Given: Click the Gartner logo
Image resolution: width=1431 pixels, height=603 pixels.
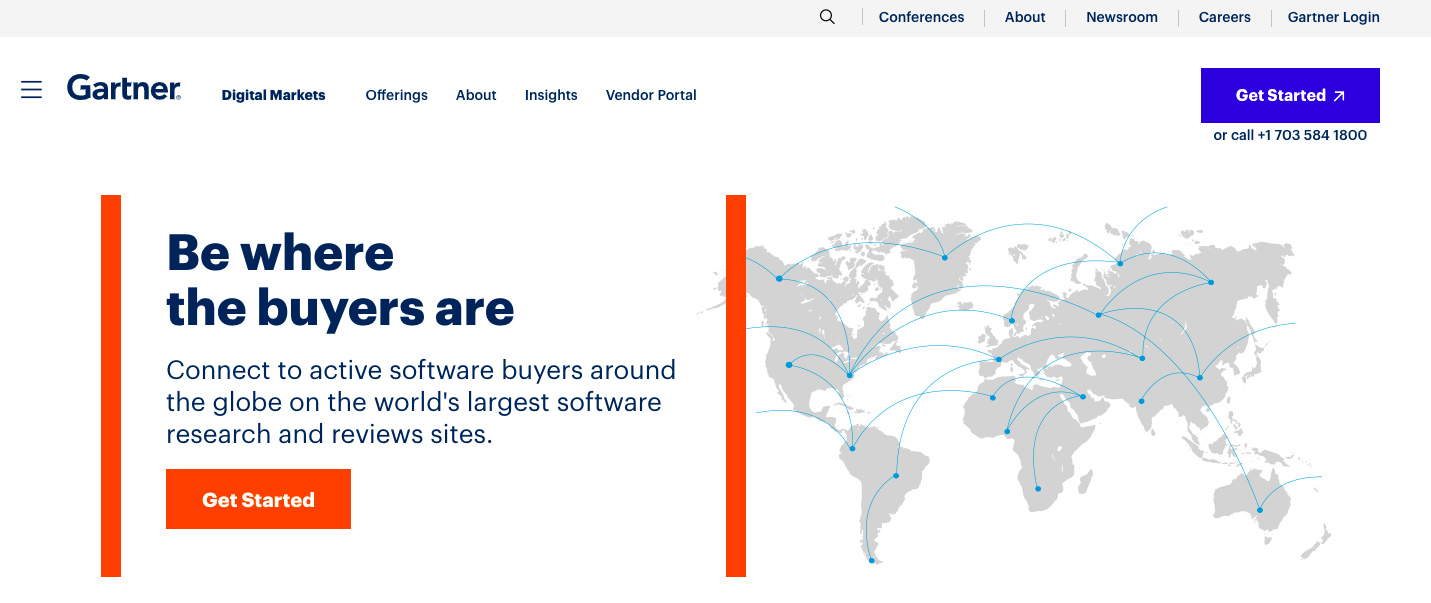Looking at the screenshot, I should coord(124,88).
